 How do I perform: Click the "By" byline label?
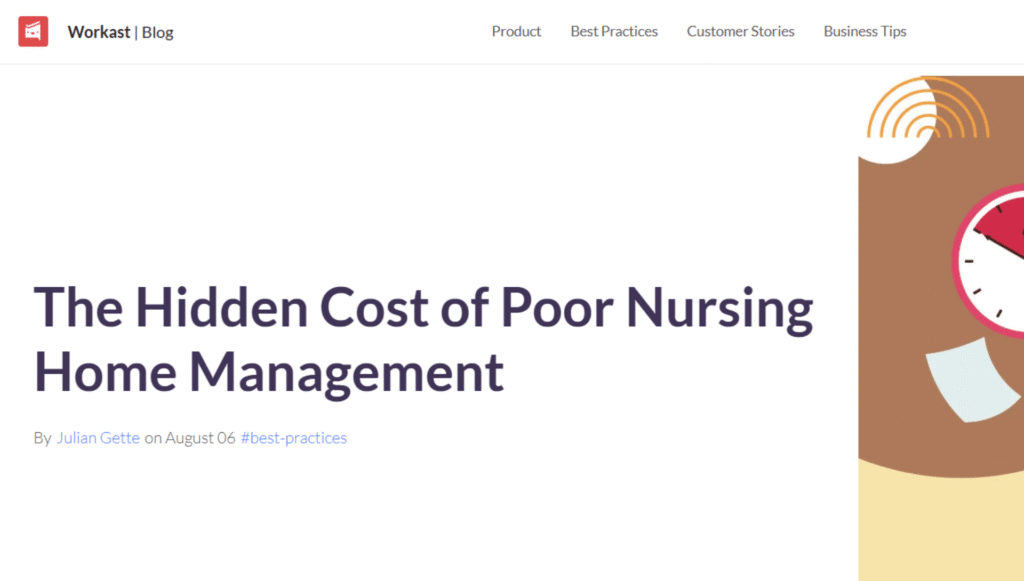coord(42,438)
